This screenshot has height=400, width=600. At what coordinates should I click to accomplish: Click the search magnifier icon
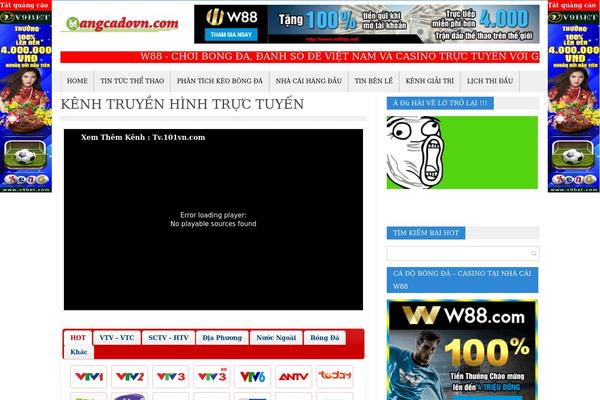[533, 253]
